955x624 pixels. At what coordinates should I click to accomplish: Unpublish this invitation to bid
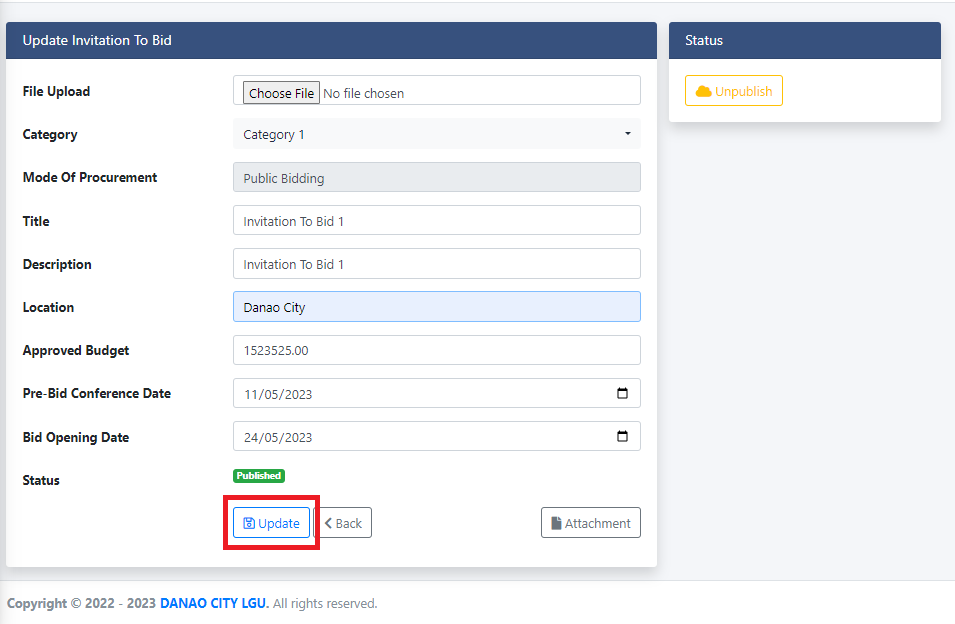733,91
